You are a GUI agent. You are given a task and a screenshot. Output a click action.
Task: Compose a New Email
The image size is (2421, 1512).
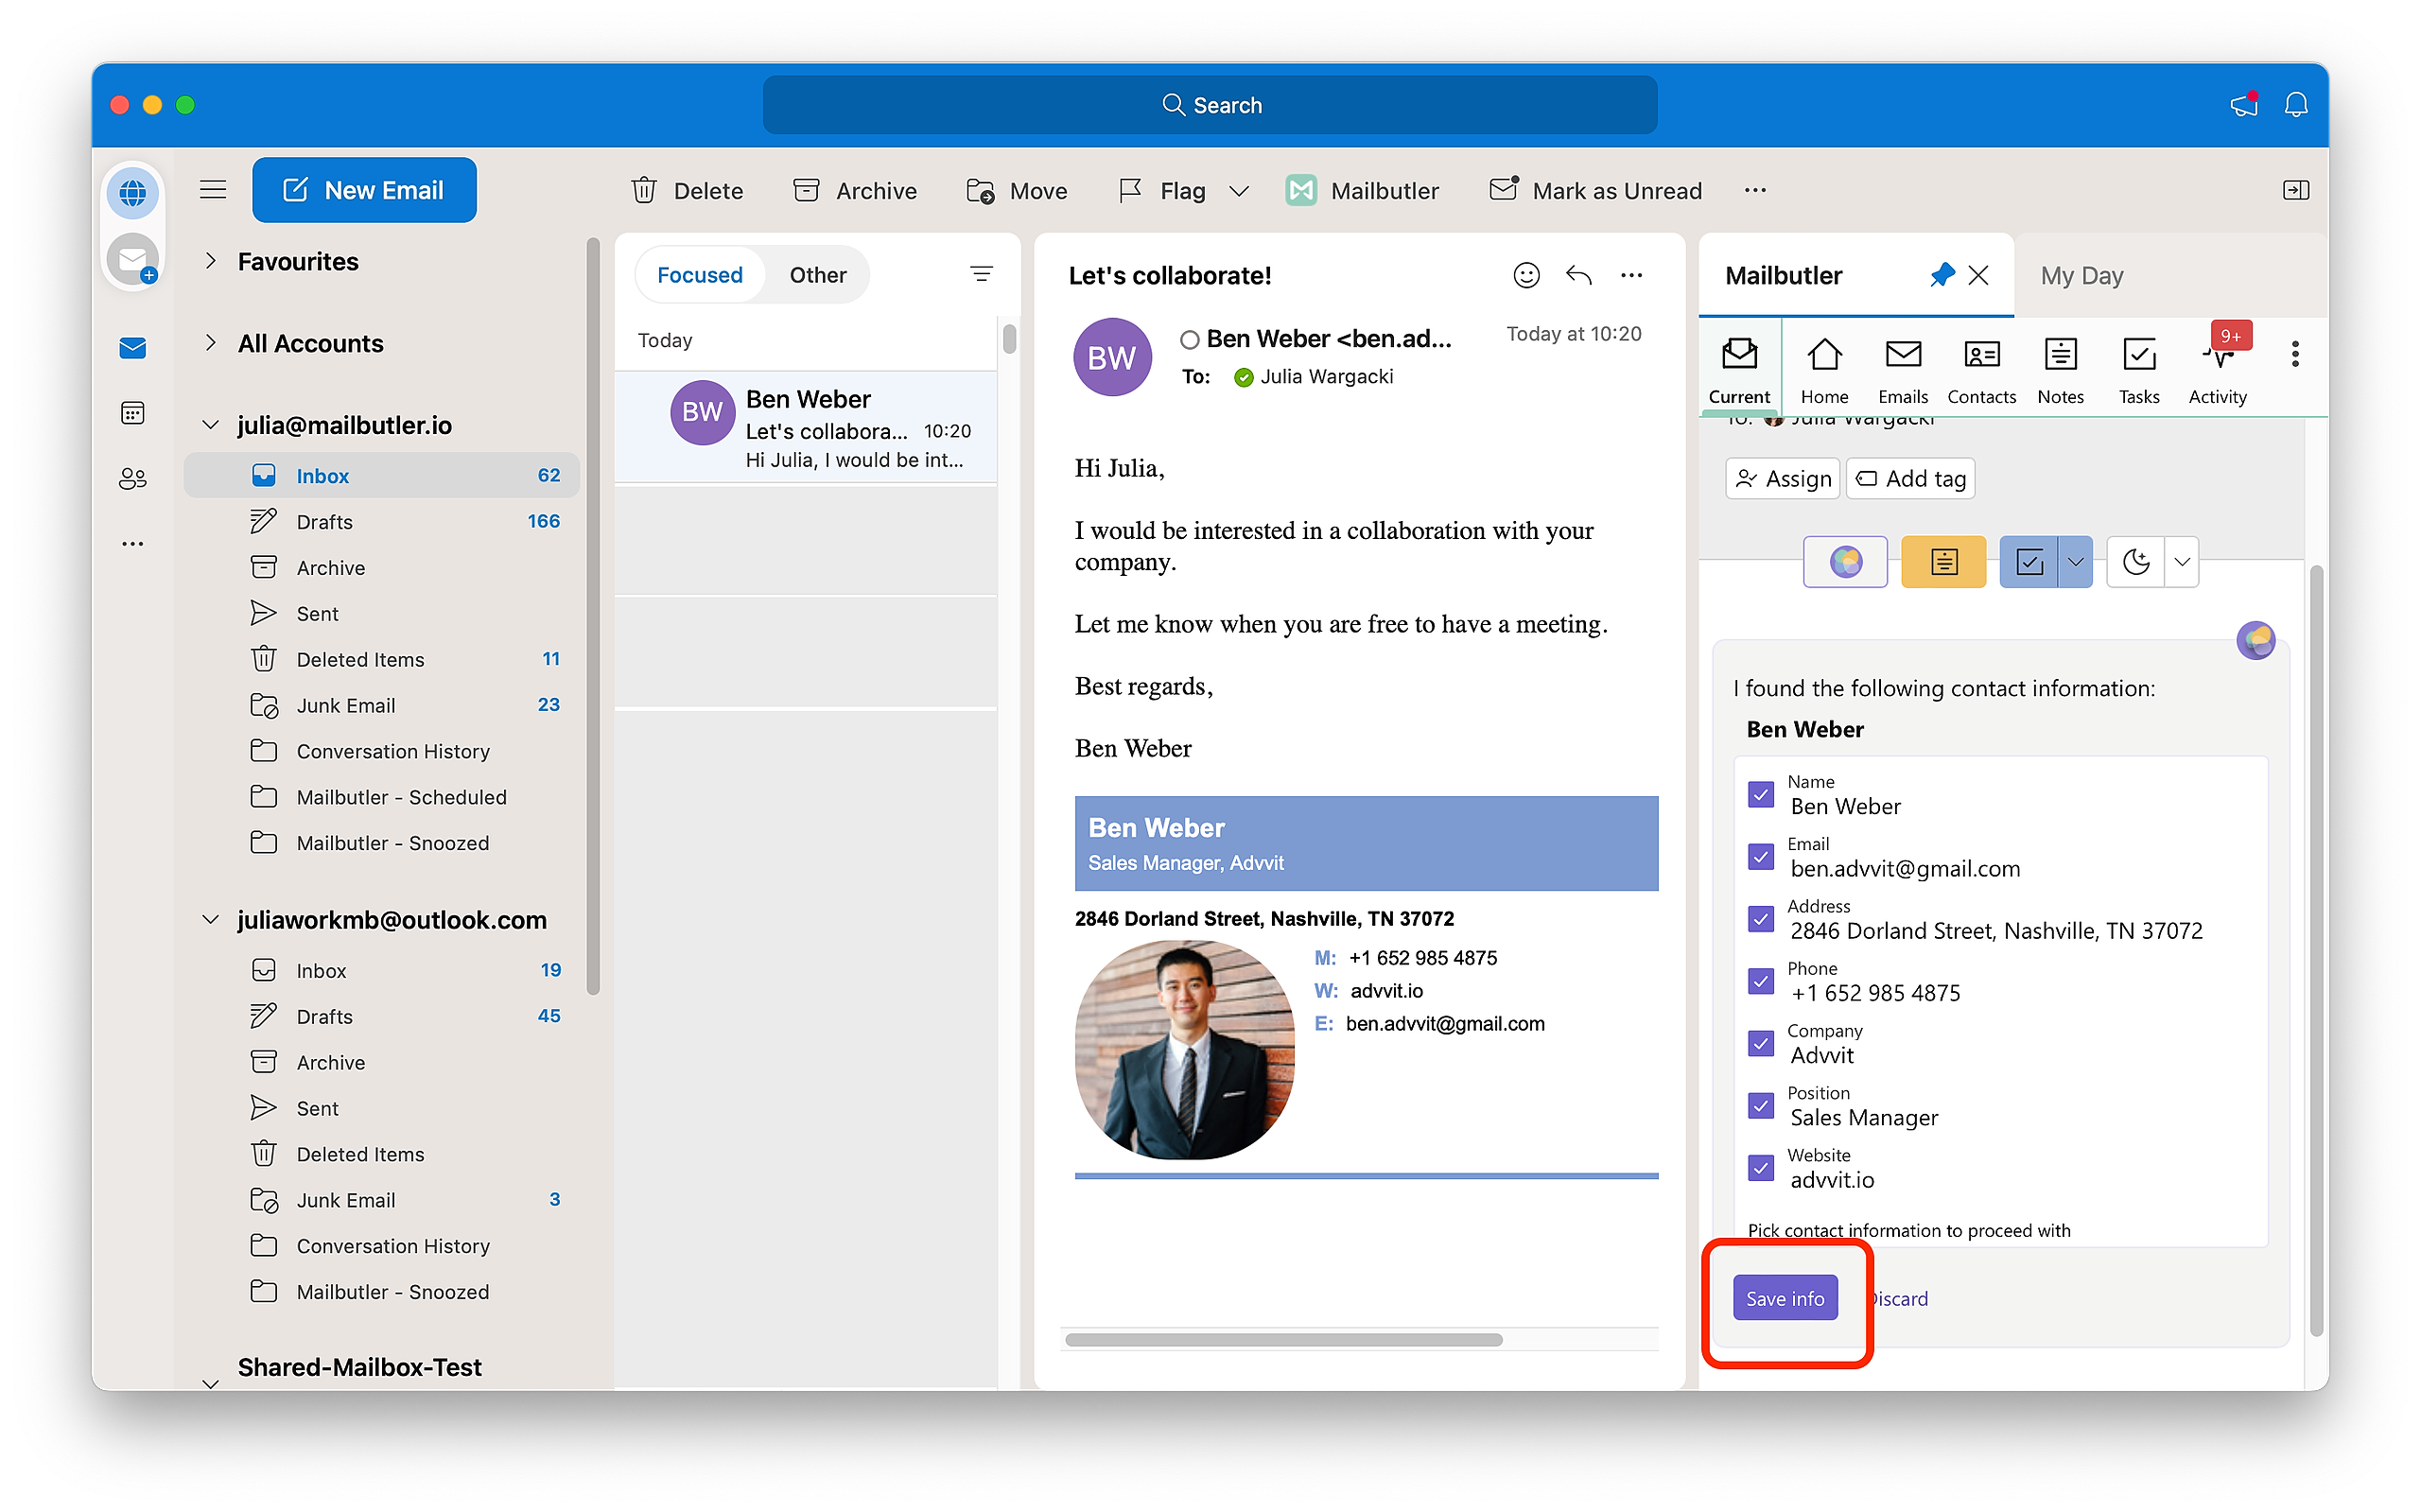(x=364, y=190)
